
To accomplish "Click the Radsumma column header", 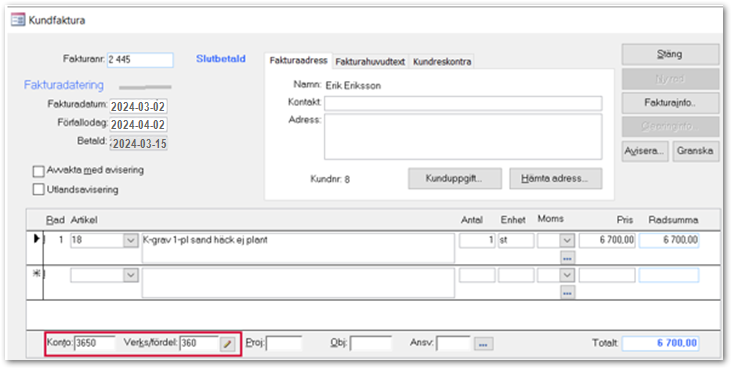I will (673, 220).
